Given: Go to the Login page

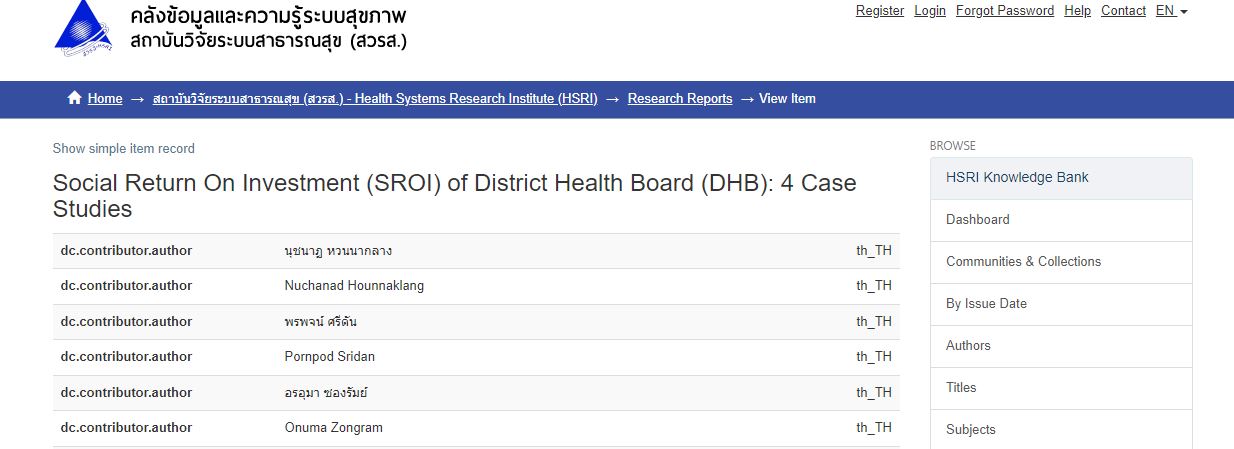Looking at the screenshot, I should click(x=930, y=11).
